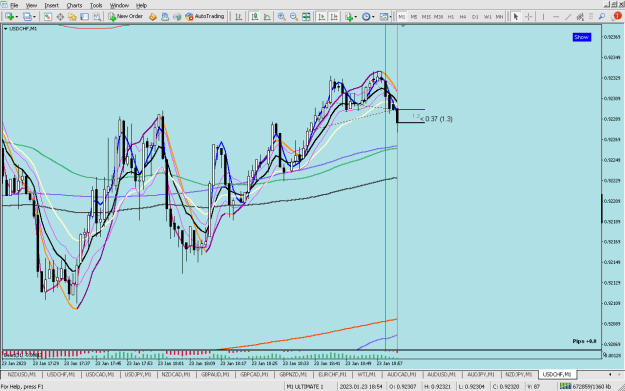
Task: Click the M1 ULTIMATE 1 status field
Action: [x=305, y=387]
